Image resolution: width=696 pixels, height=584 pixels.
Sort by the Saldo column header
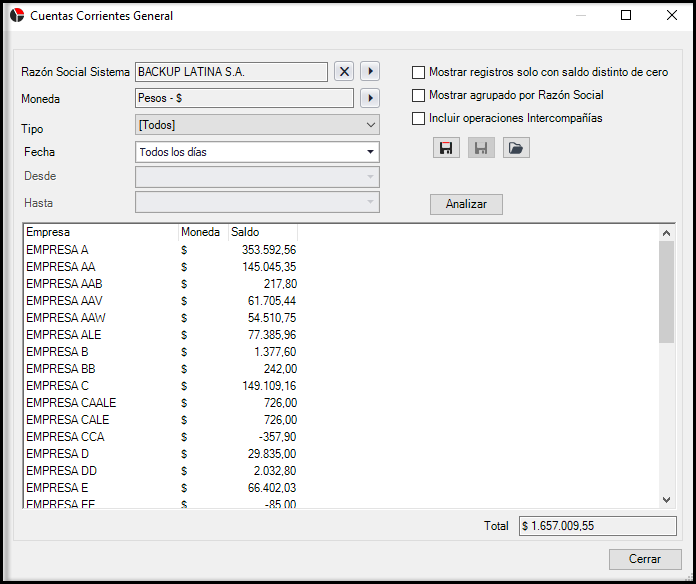[x=263, y=232]
